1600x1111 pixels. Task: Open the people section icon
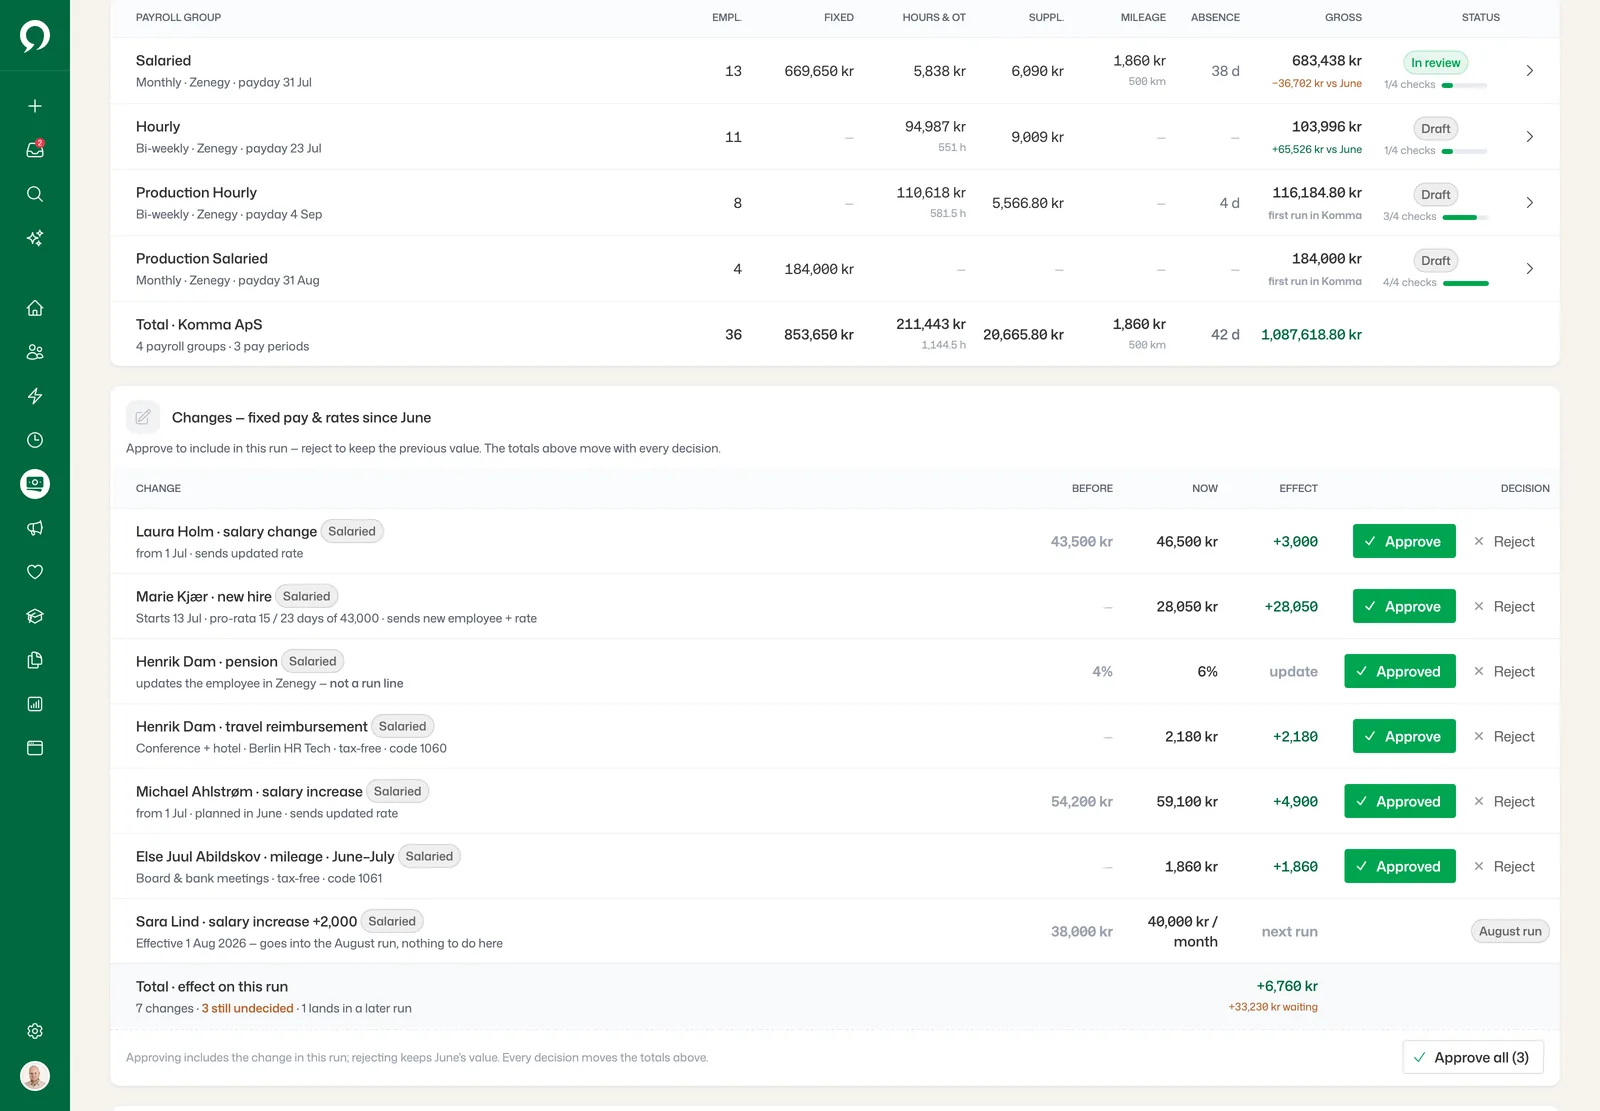35,352
